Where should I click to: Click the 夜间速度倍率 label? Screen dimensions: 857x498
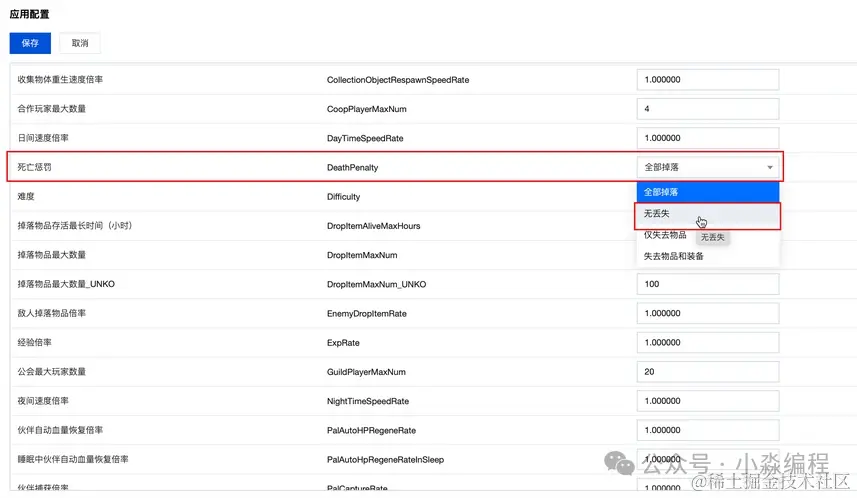click(x=43, y=401)
